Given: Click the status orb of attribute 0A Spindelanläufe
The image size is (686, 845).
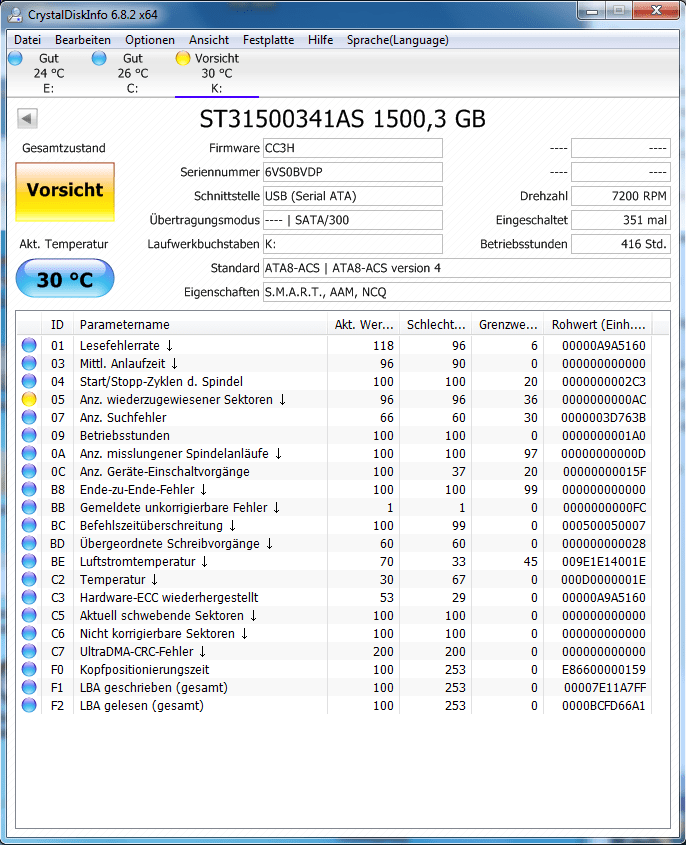Looking at the screenshot, I should point(29,453).
